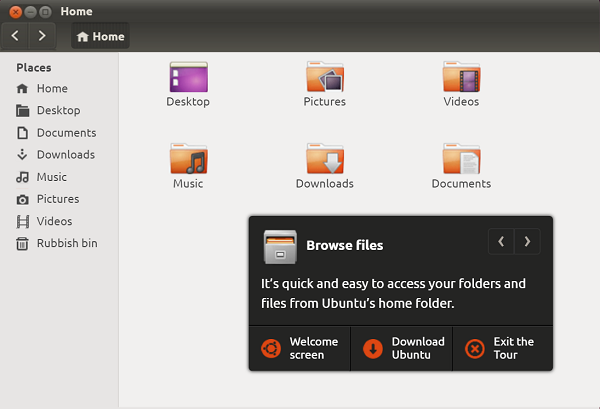The height and width of the screenshot is (409, 600).
Task: Select Home text in Places sidebar
Action: pos(52,89)
